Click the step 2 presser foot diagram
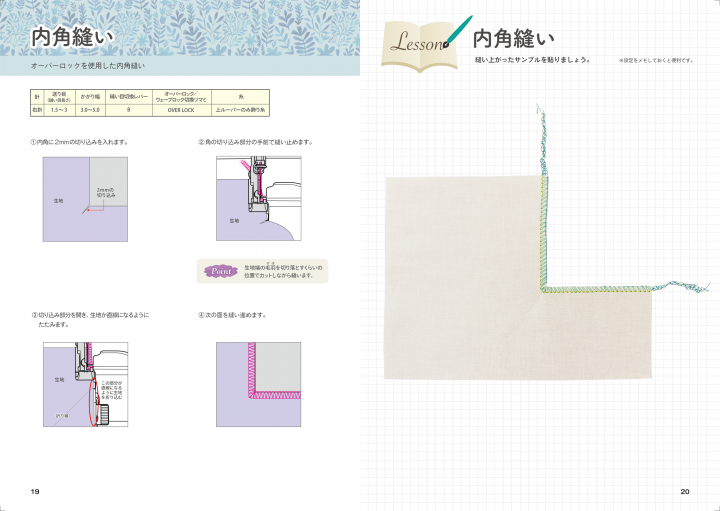720x511 pixels. pos(257,199)
